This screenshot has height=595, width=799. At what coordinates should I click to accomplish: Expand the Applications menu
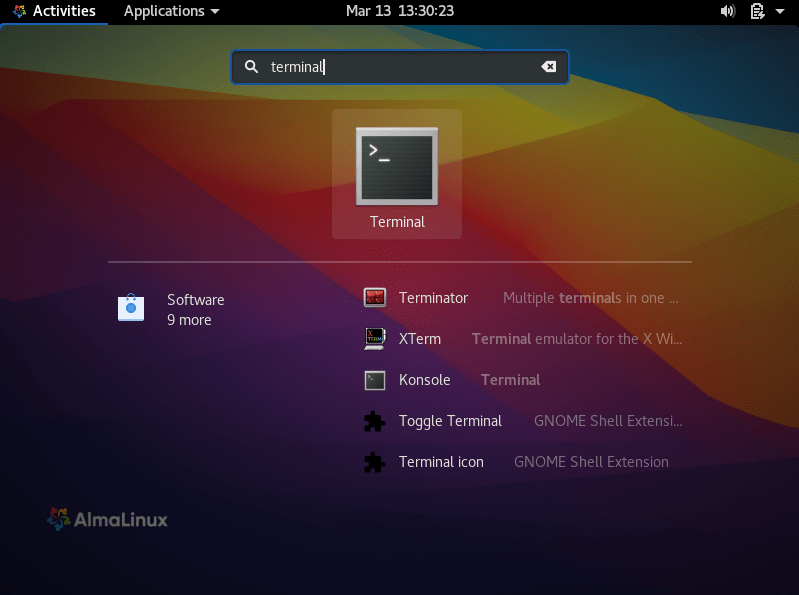pyautogui.click(x=171, y=11)
